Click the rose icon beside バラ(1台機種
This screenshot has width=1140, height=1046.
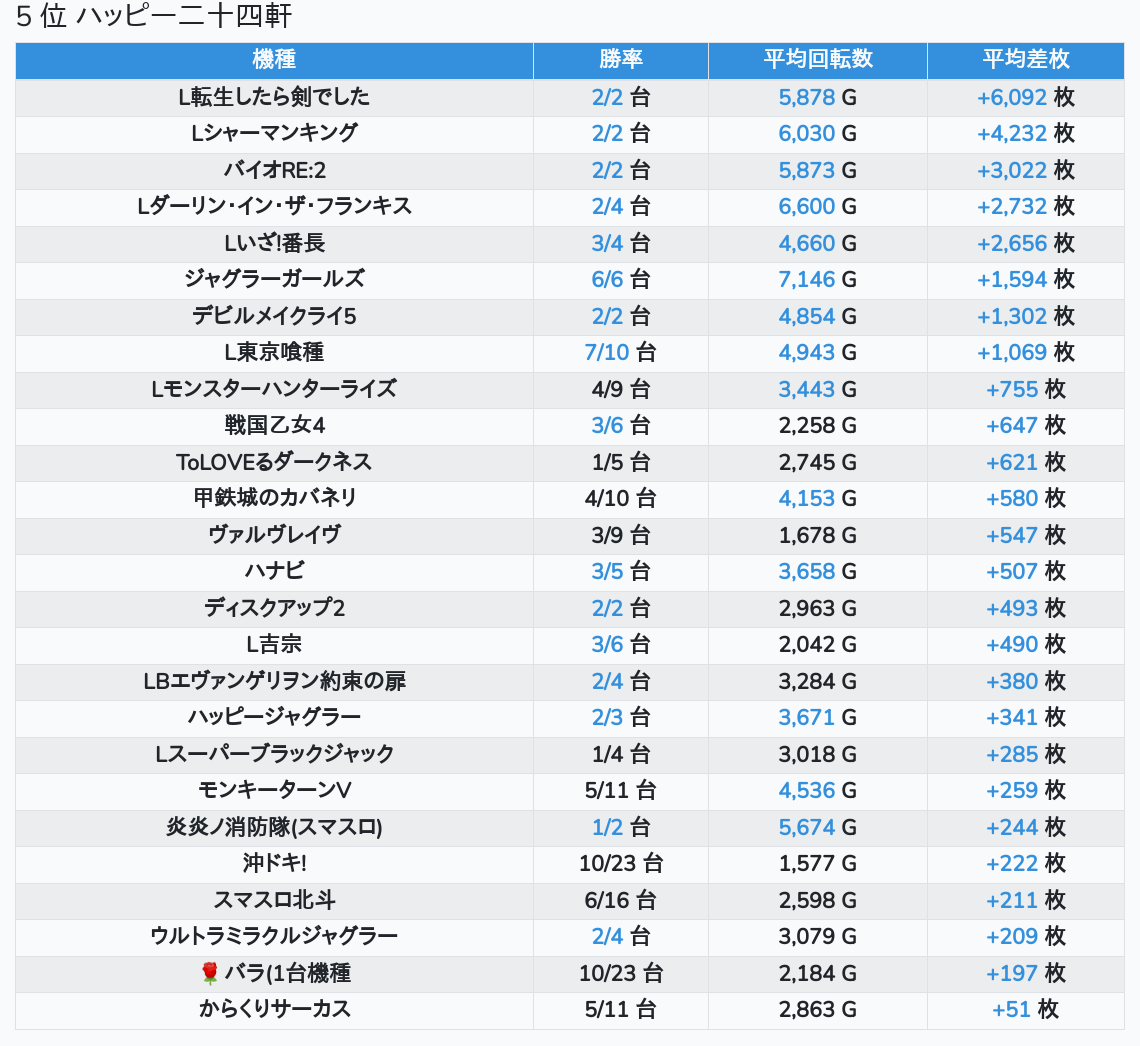click(x=209, y=973)
